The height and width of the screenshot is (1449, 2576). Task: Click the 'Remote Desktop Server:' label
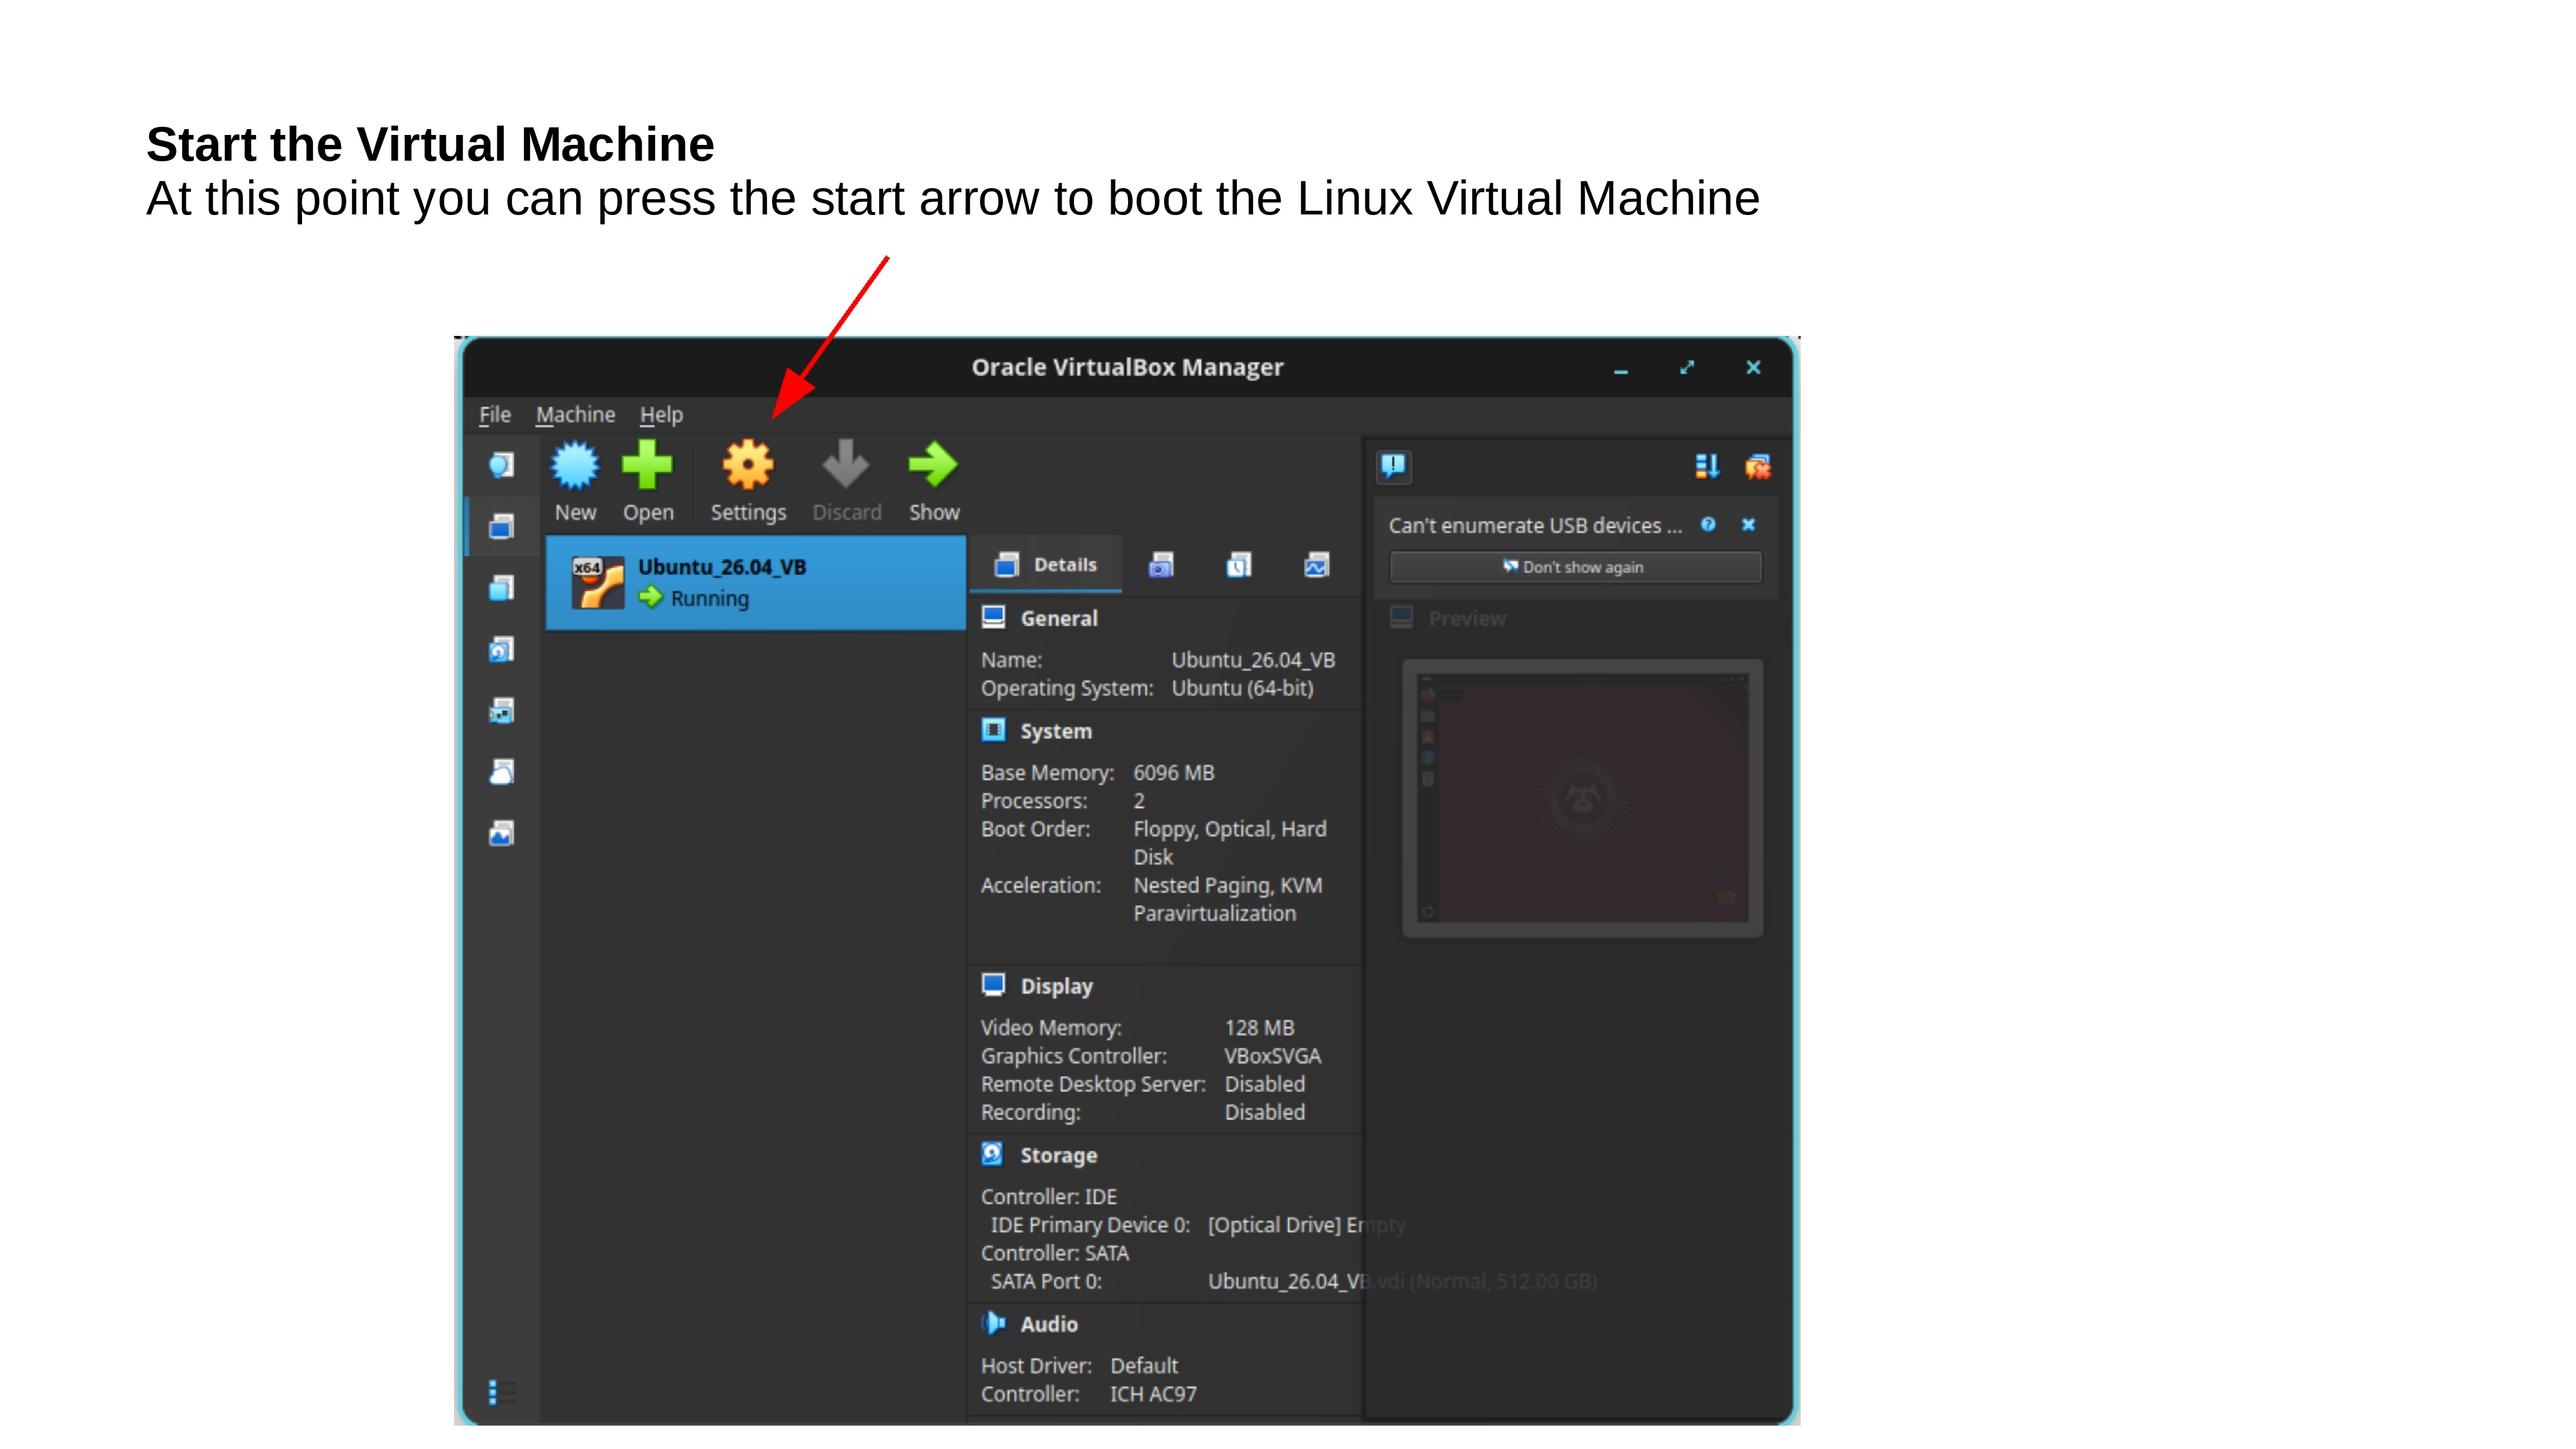[x=1093, y=1084]
